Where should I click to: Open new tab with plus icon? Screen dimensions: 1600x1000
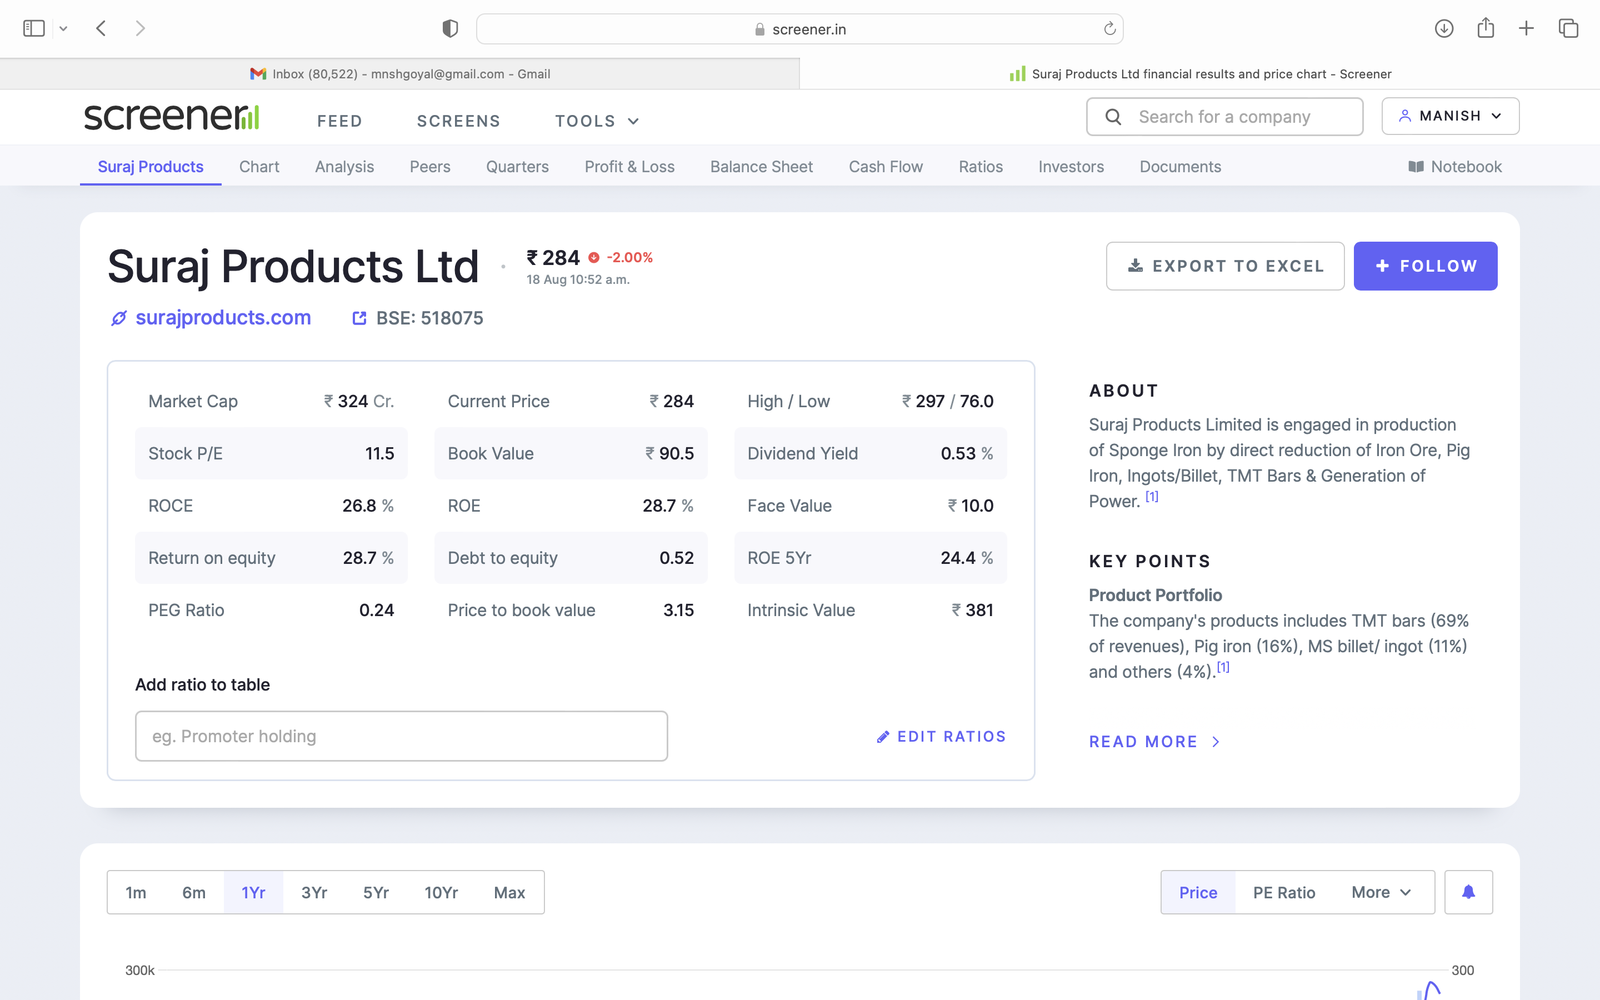tap(1526, 29)
